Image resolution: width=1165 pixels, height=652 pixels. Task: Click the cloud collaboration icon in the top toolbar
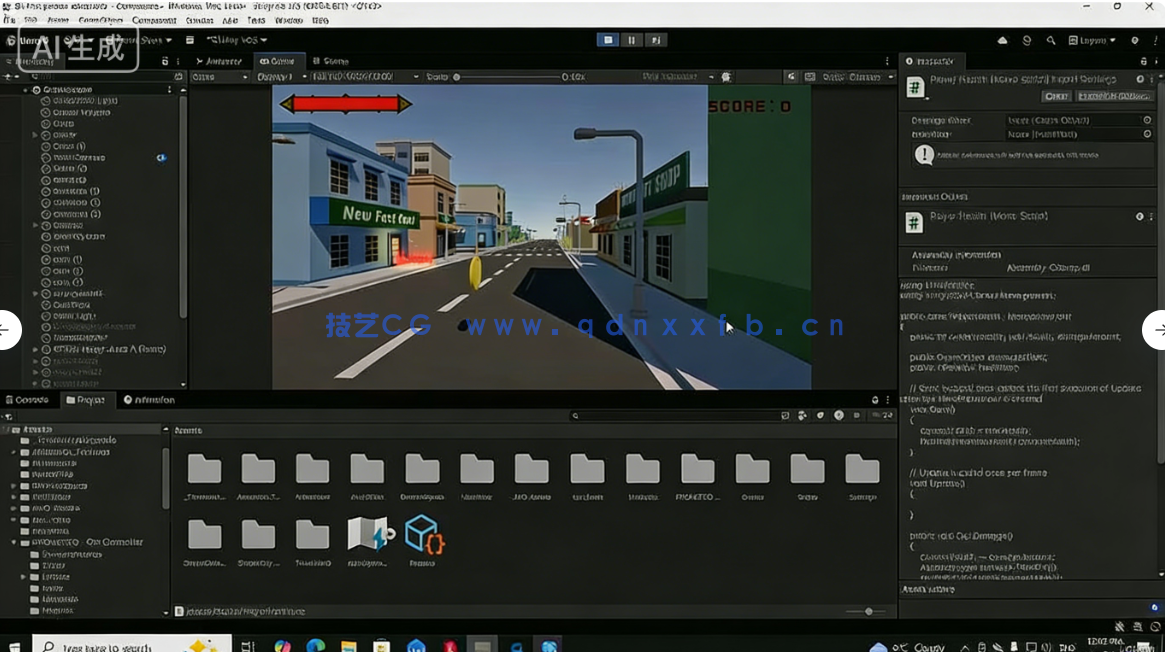[x=1002, y=40]
